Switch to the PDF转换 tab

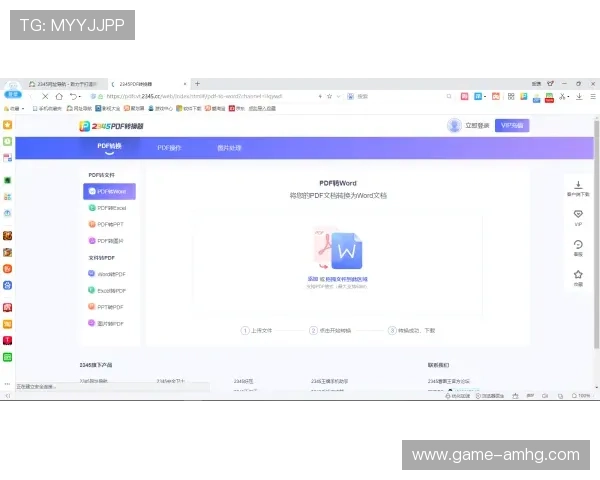tap(109, 147)
